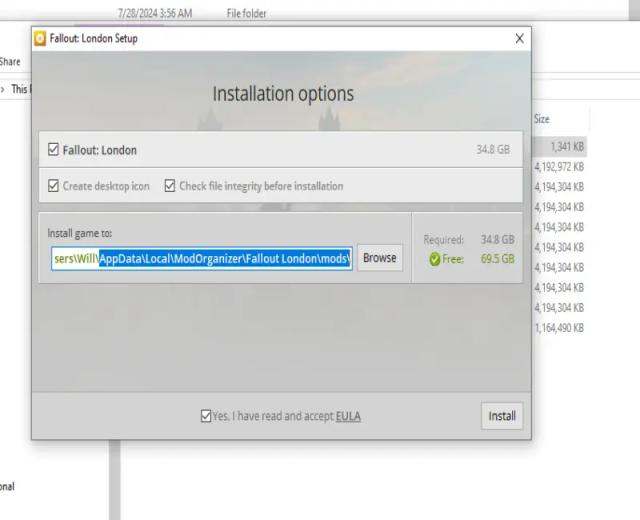Click the Free 69.5 GB value
The width and height of the screenshot is (640, 520).
click(497, 259)
